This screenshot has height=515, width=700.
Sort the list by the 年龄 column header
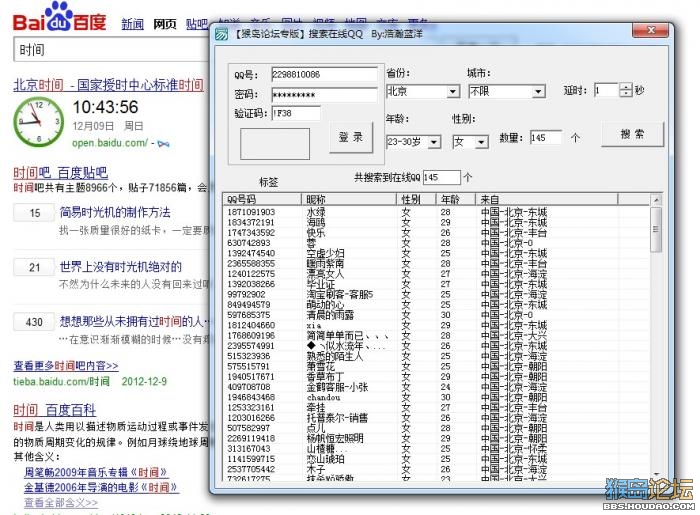point(455,199)
